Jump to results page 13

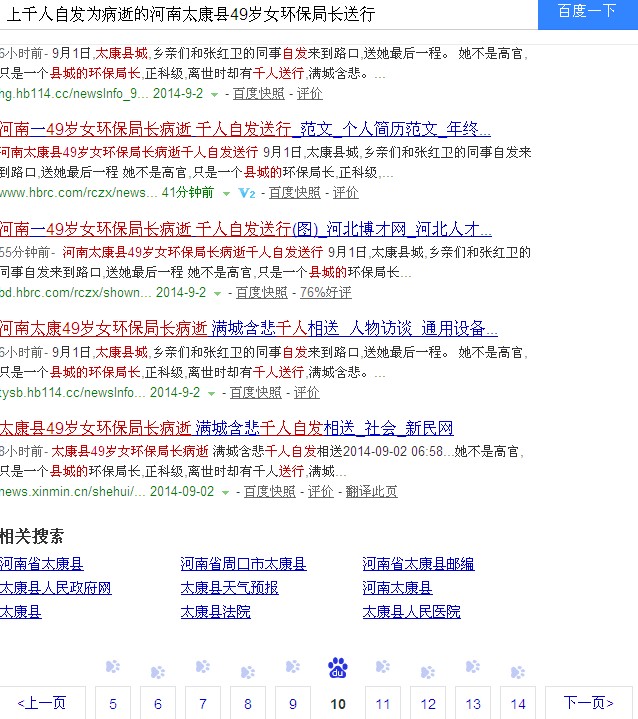pyautogui.click(x=472, y=703)
